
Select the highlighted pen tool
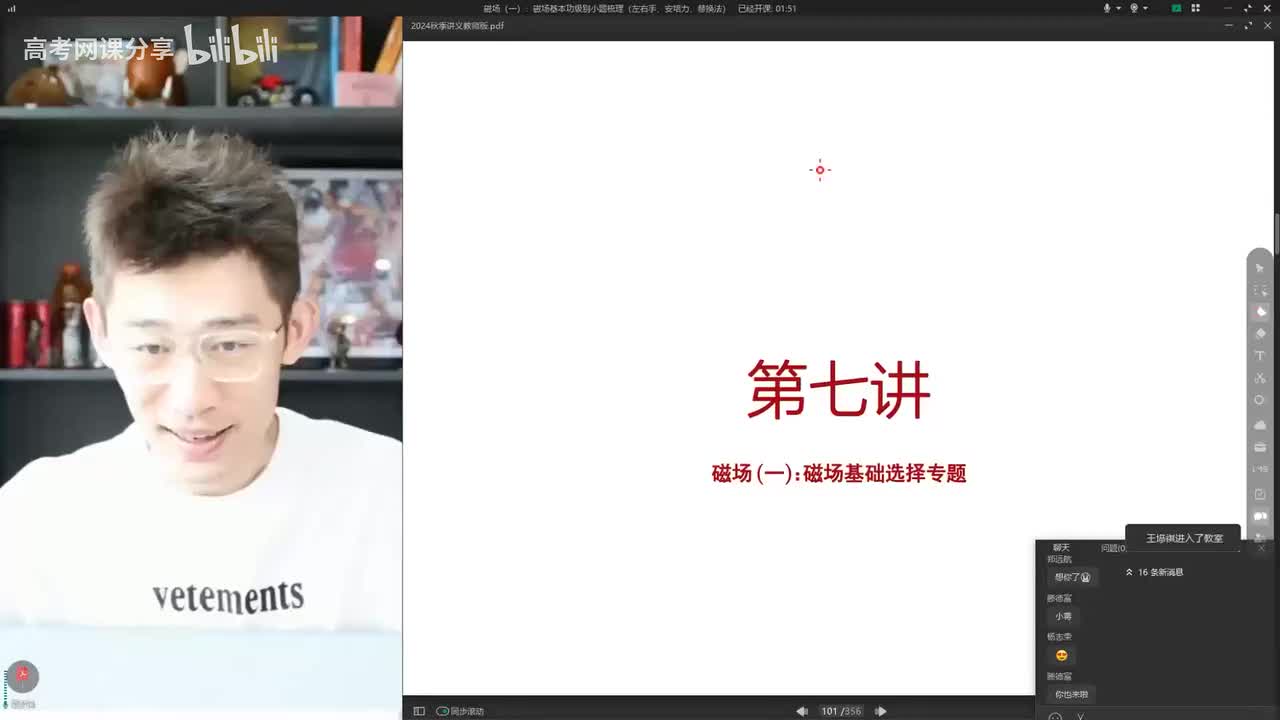[x=1260, y=312]
